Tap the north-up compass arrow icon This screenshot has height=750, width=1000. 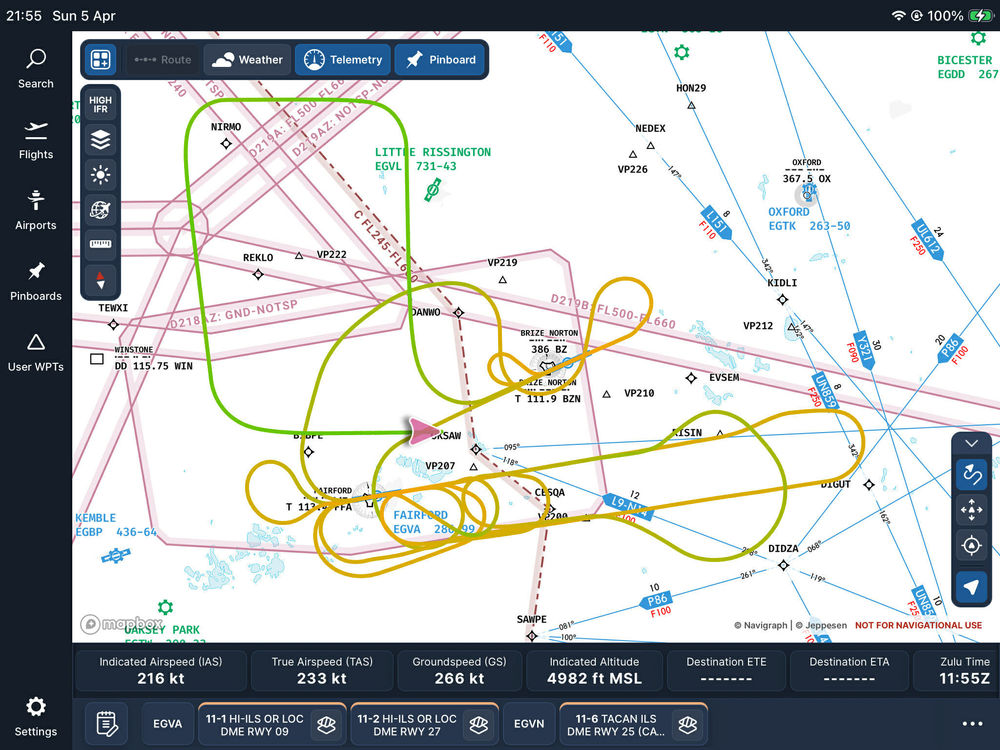100,280
